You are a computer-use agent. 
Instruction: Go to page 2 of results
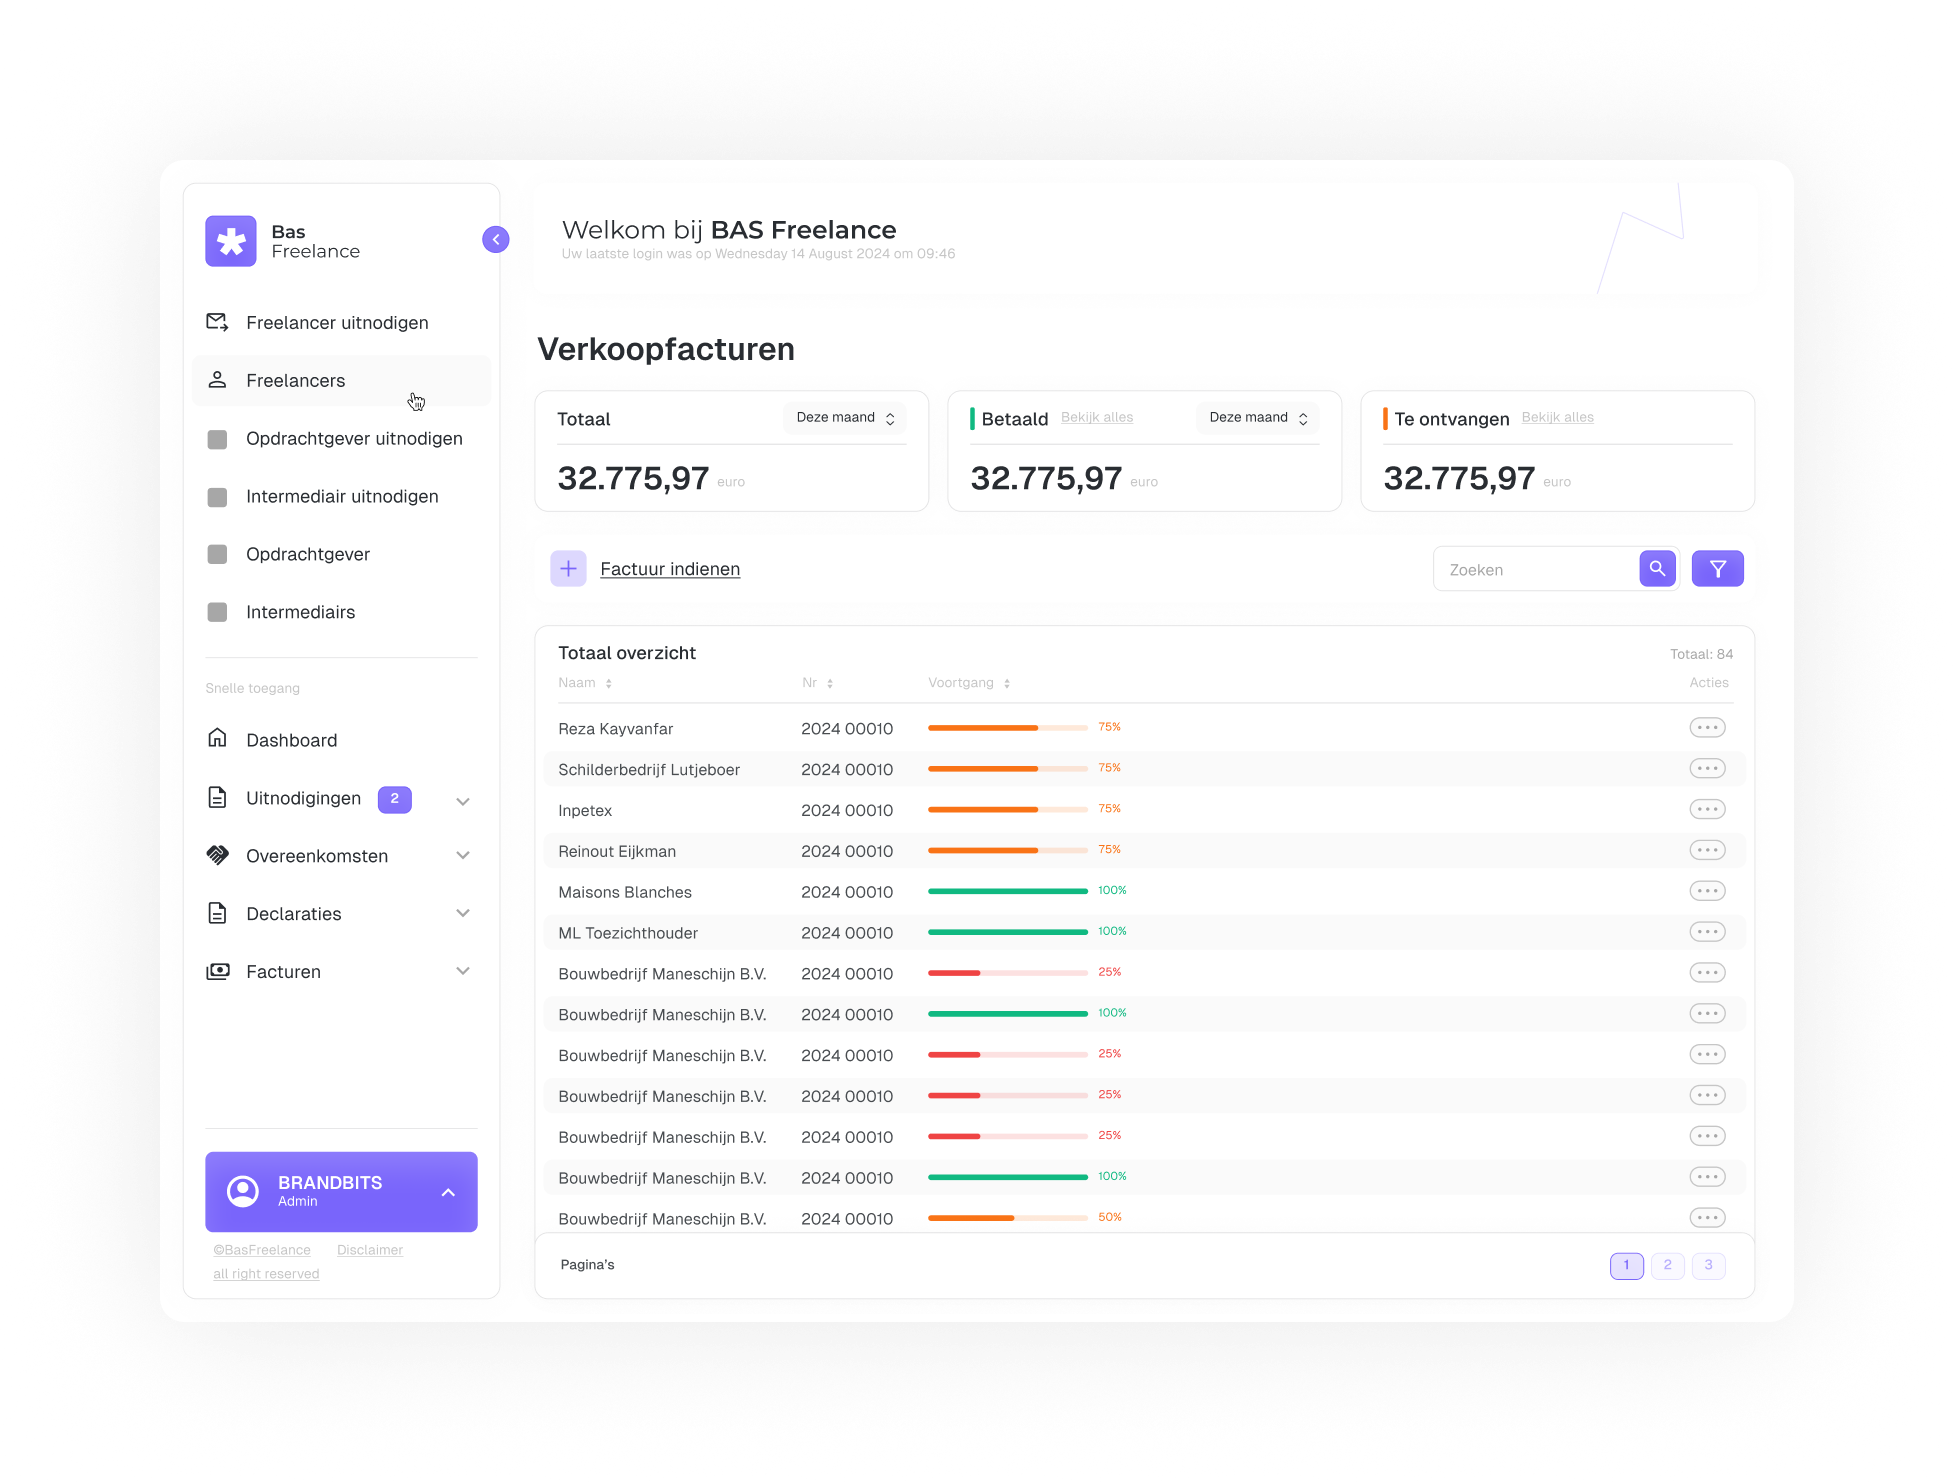click(x=1667, y=1265)
